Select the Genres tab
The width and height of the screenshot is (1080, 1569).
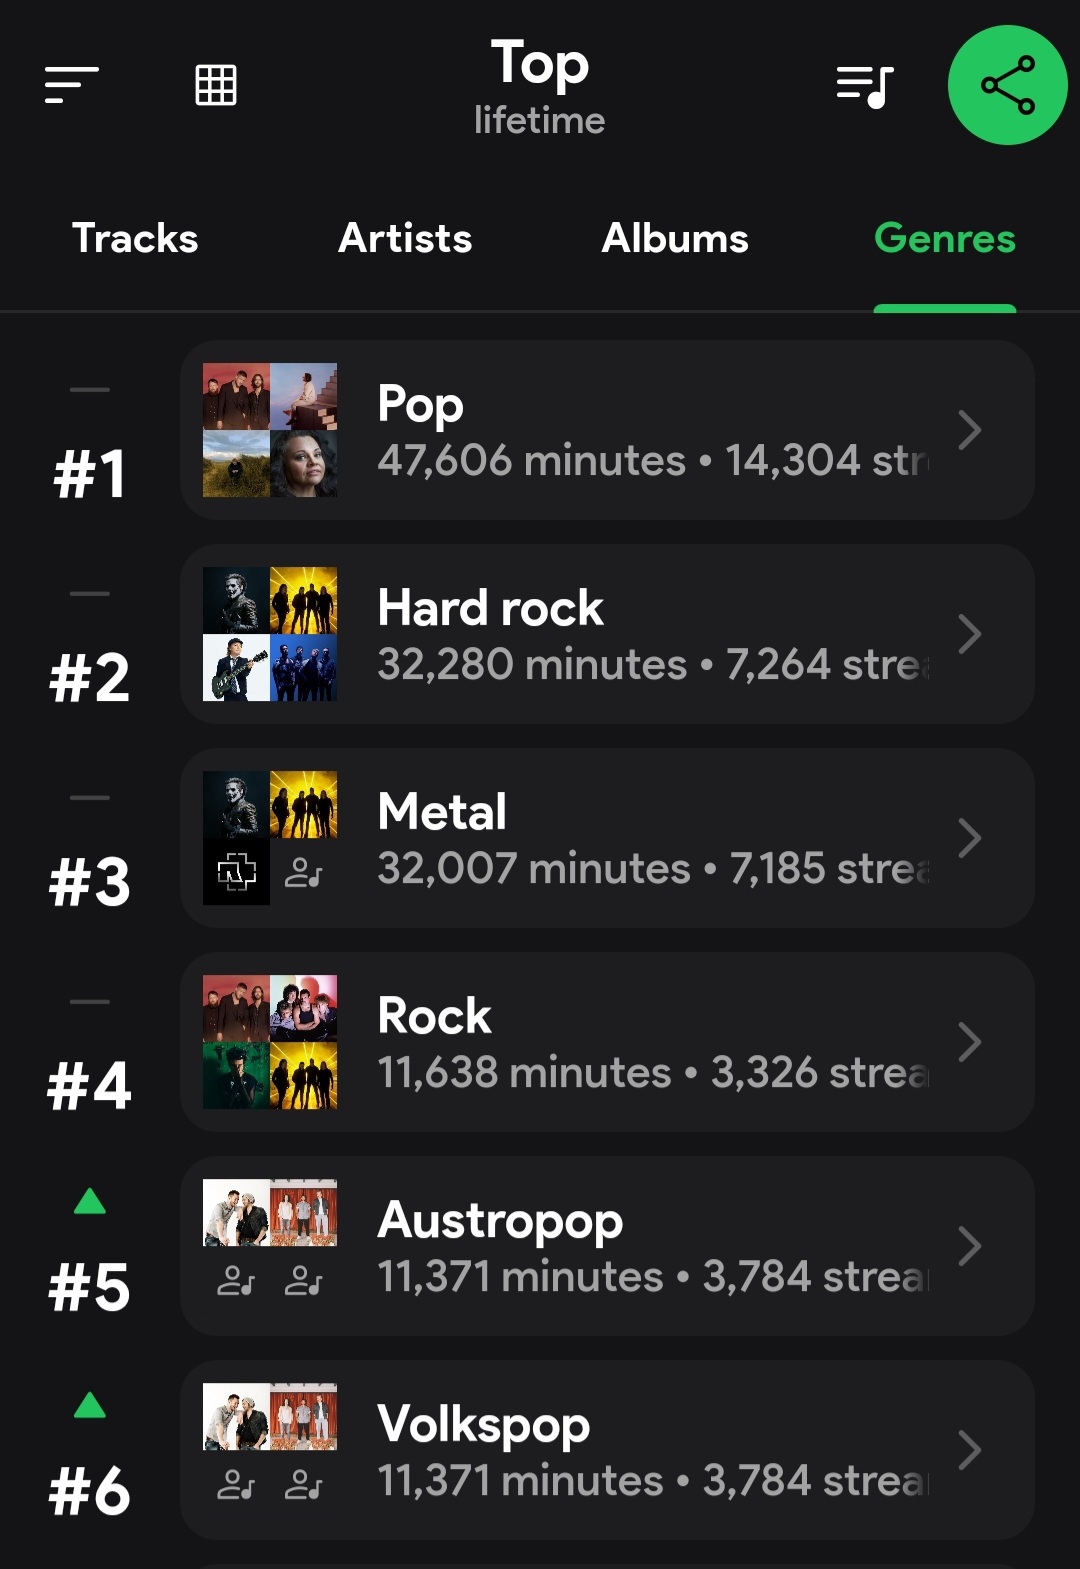(944, 239)
